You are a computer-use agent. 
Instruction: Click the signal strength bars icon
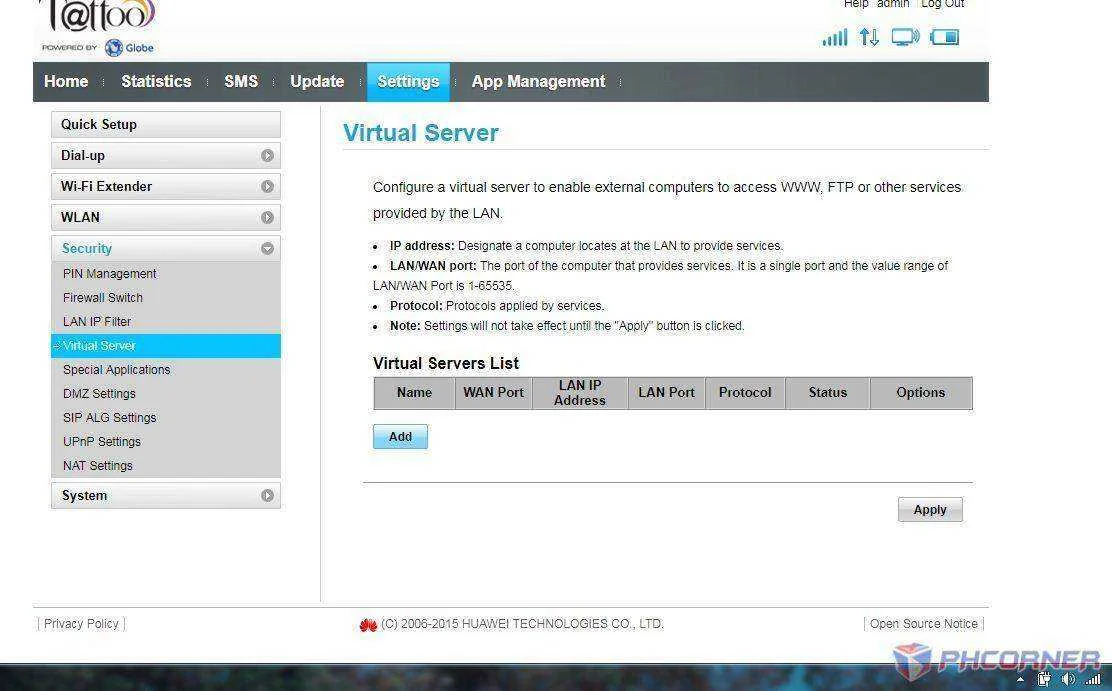coord(835,38)
